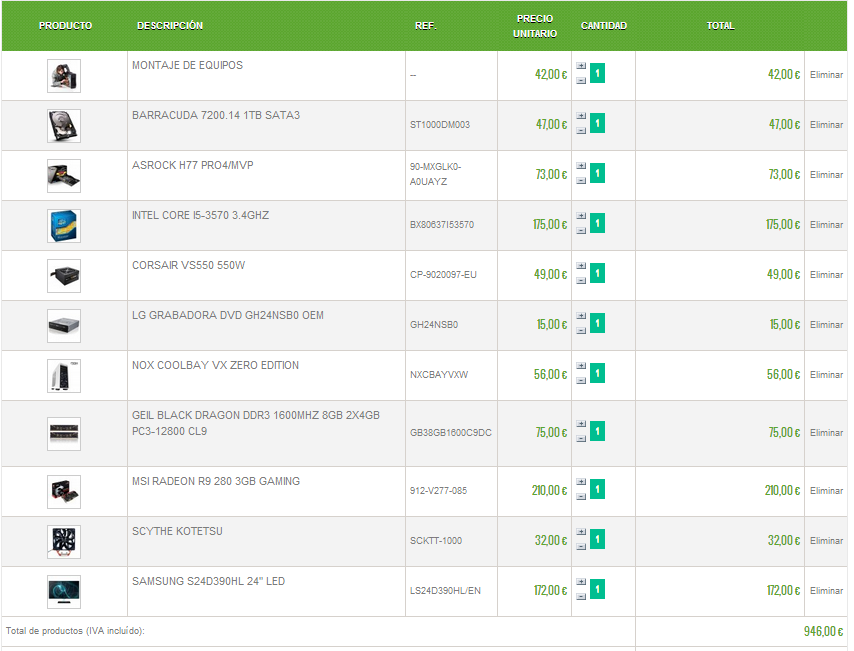Click Eliminar for MSI RADEON R9 280
This screenshot has height=651, width=854.
[x=826, y=492]
